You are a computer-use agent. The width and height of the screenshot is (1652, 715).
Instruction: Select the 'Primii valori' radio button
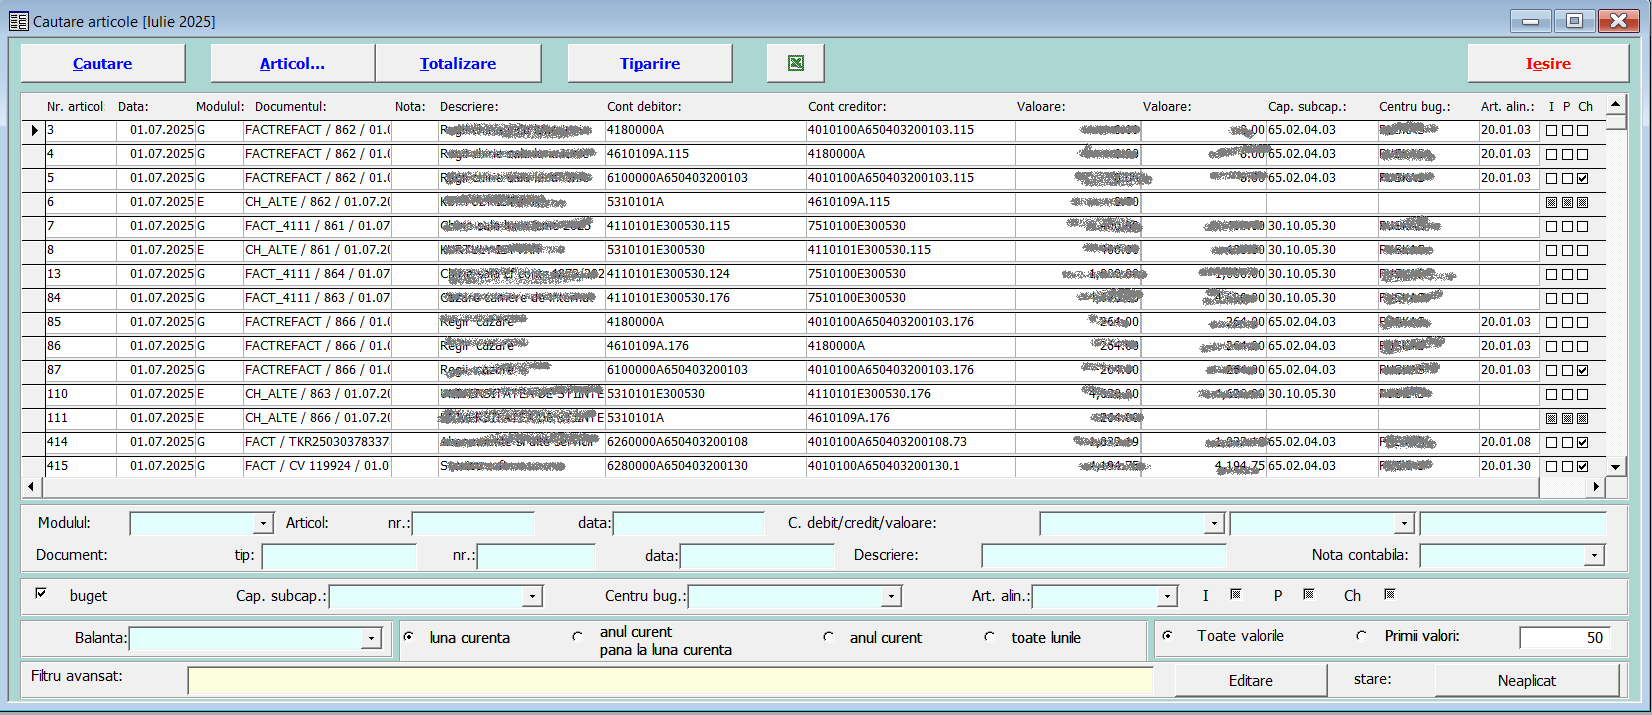tap(1361, 636)
